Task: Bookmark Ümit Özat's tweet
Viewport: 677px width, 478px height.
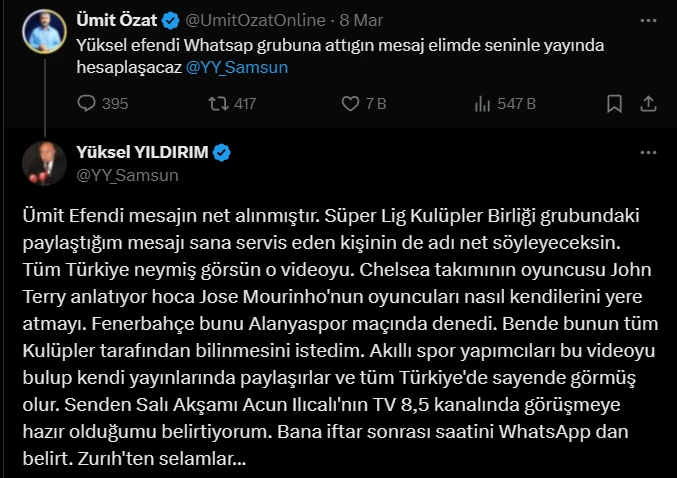Action: tap(615, 103)
